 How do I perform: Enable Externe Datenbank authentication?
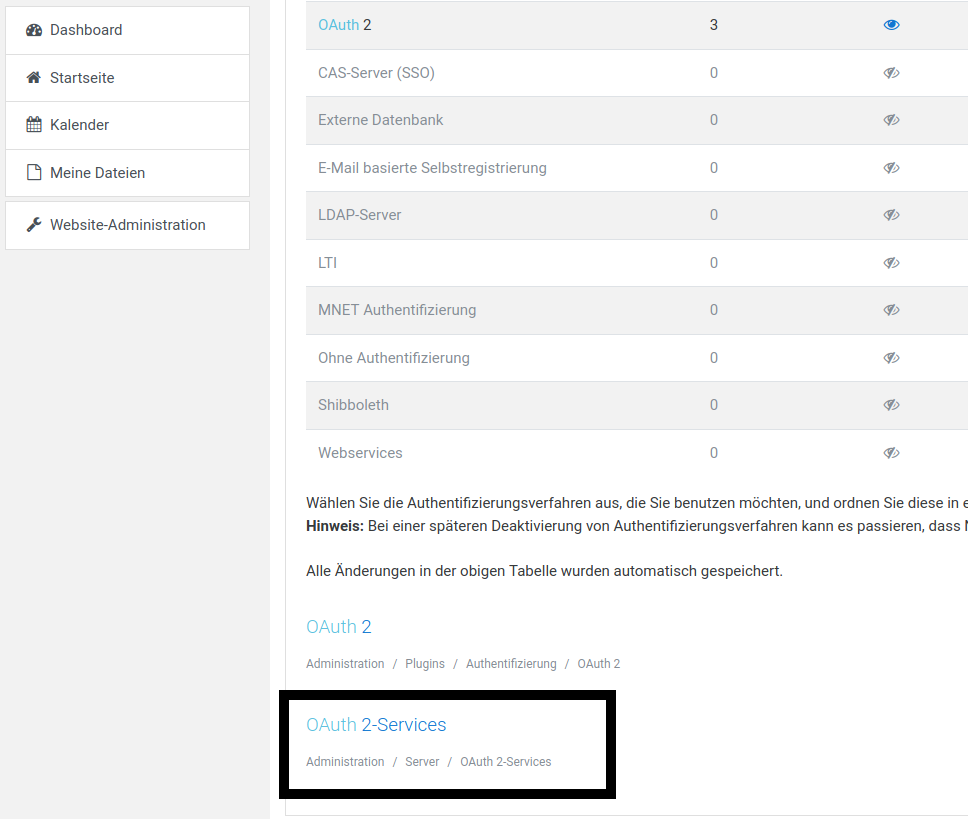[x=892, y=120]
